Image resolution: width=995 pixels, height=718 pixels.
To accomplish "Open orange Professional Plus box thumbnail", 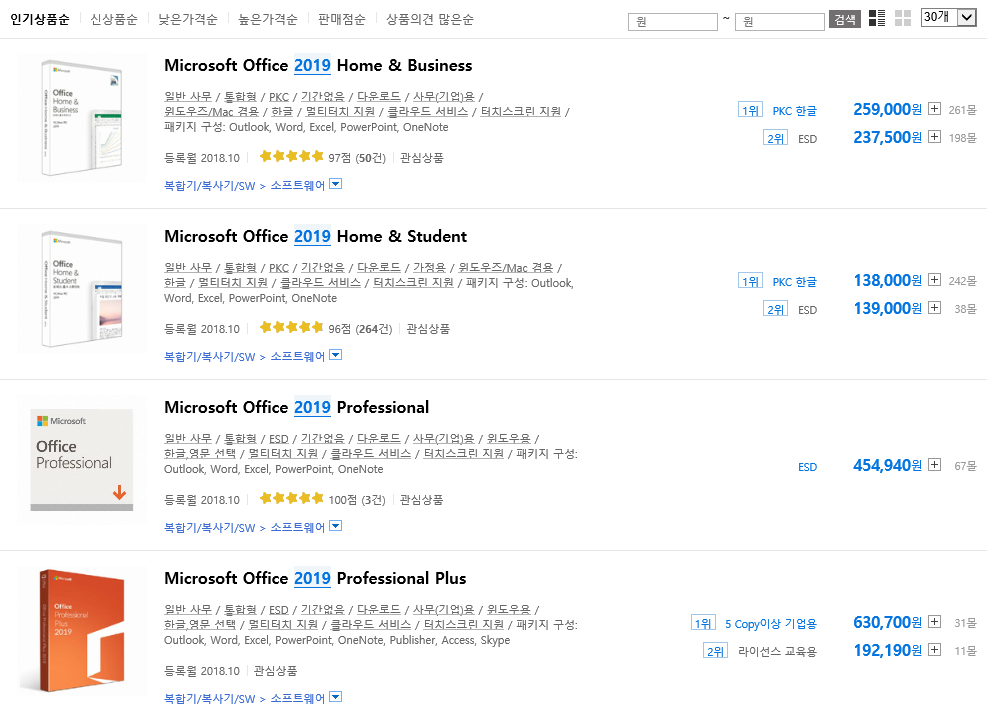I will click(81, 630).
